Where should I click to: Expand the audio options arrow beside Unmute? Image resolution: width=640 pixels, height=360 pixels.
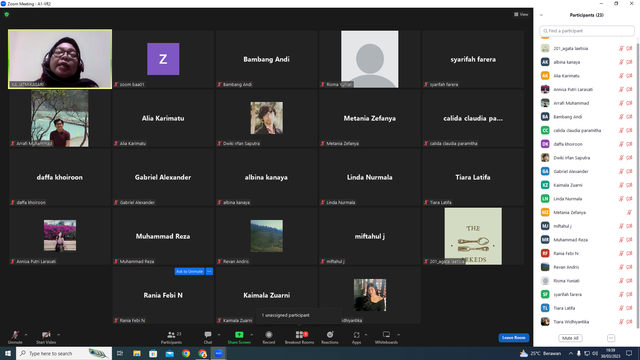click(x=26, y=335)
